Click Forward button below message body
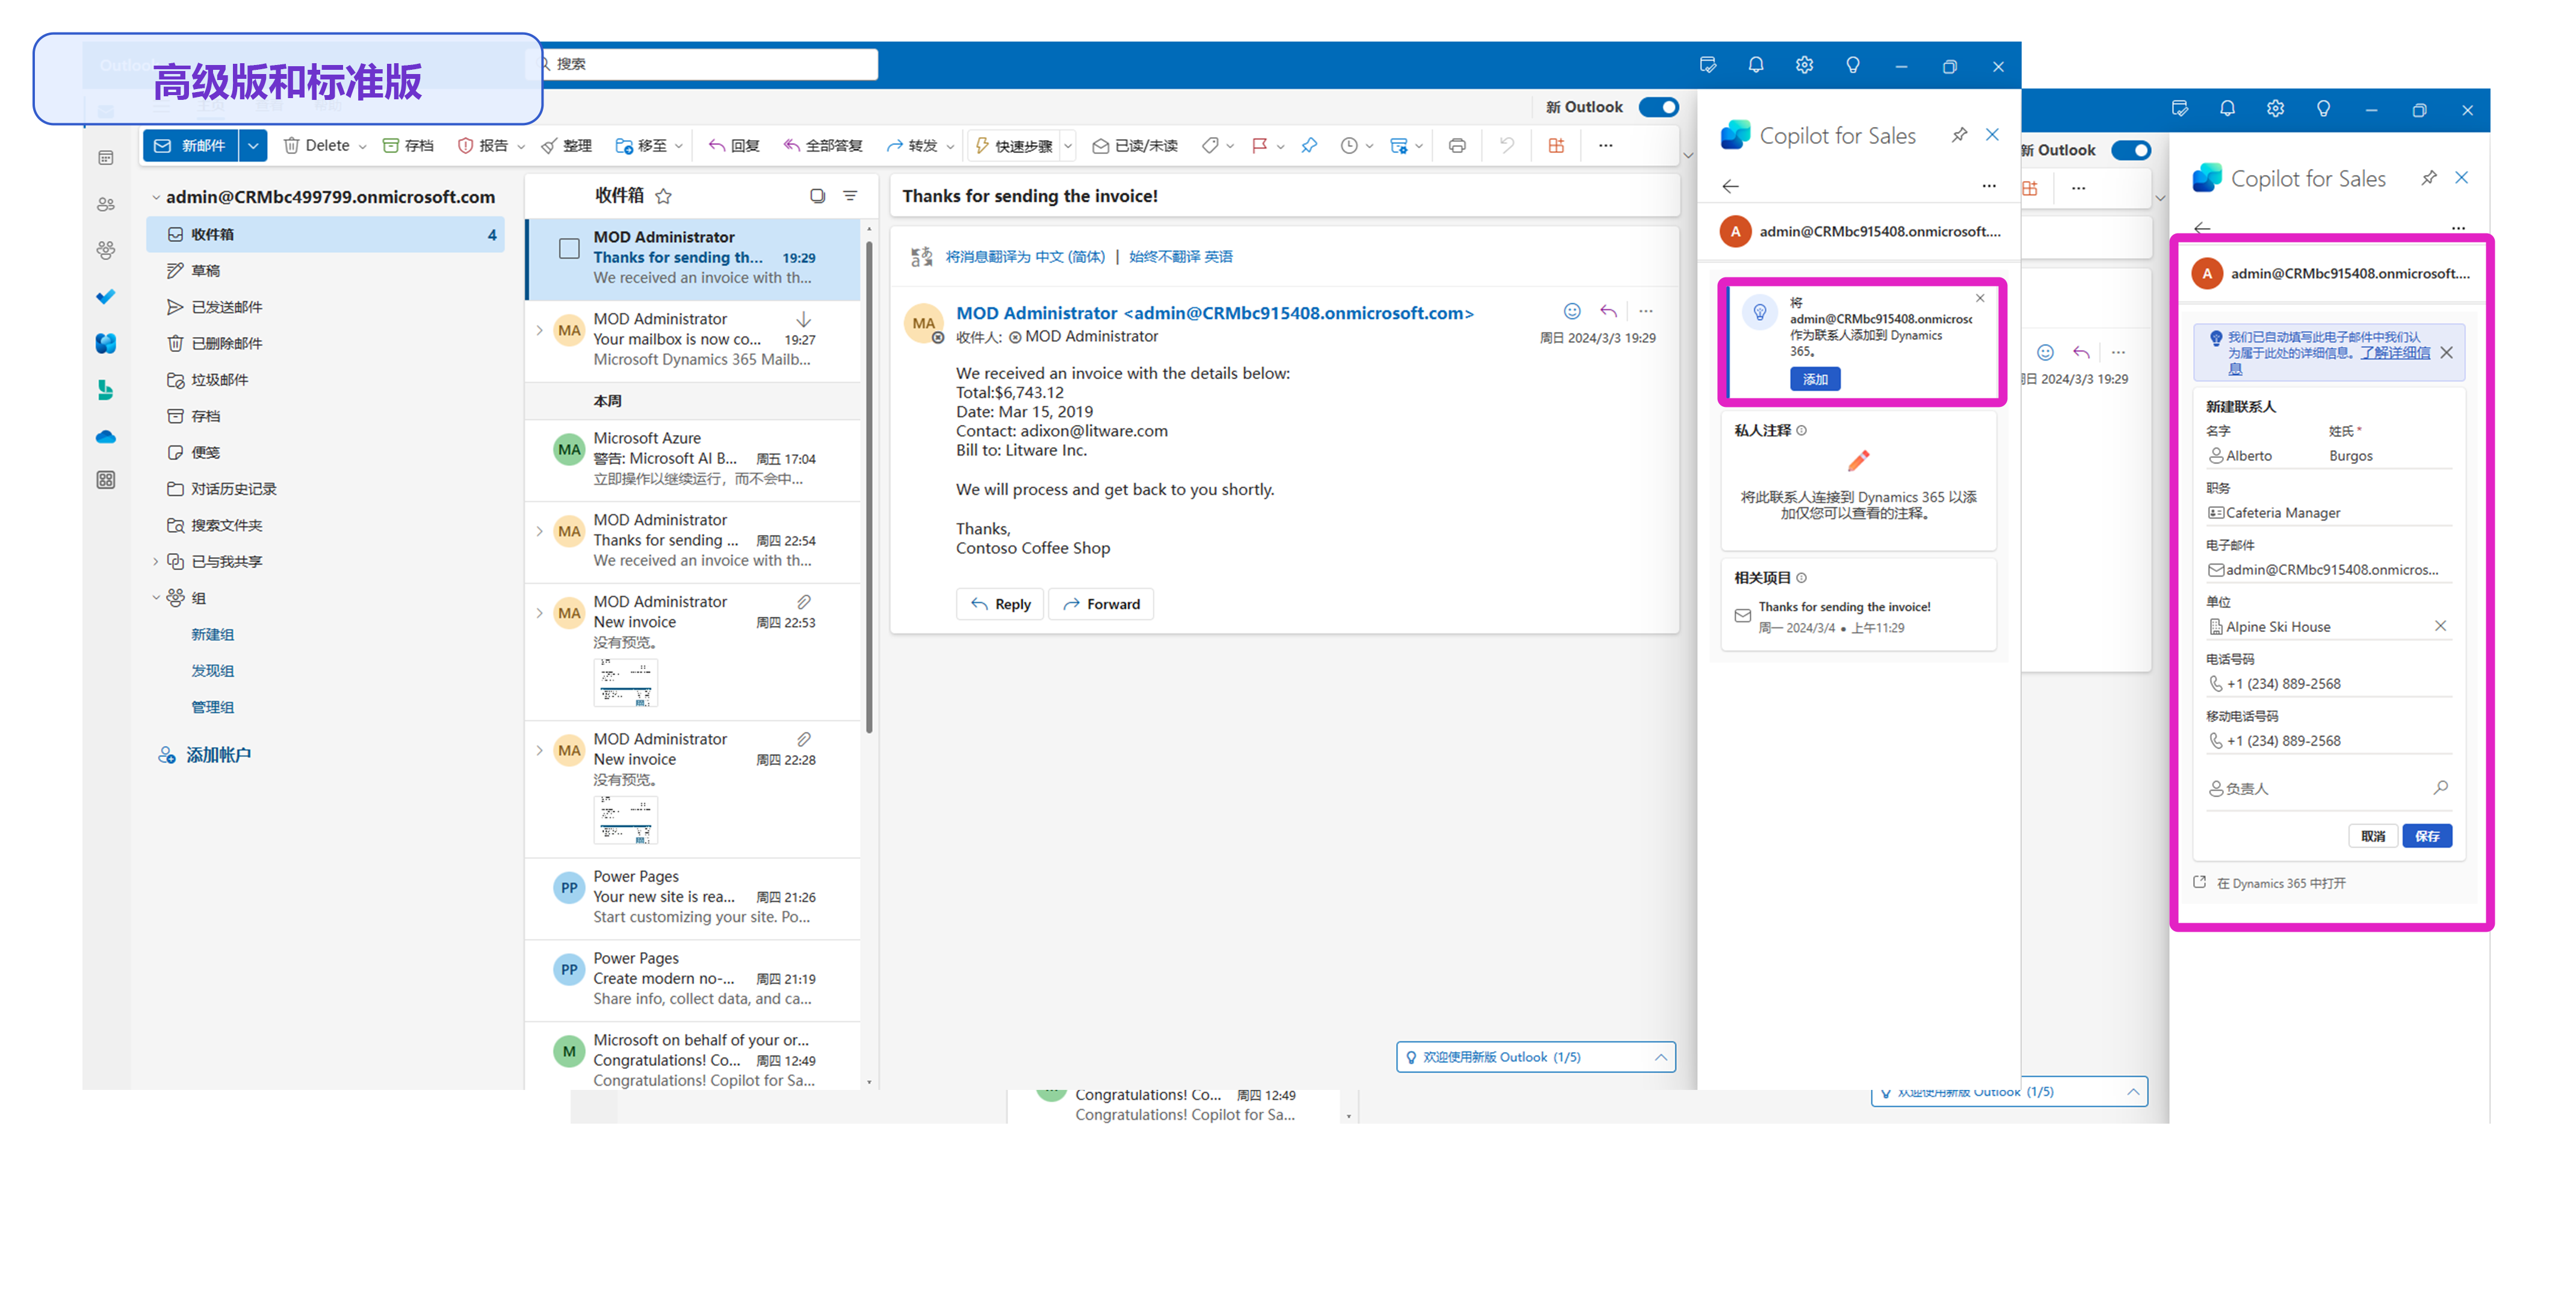2576x1300 pixels. point(1101,604)
